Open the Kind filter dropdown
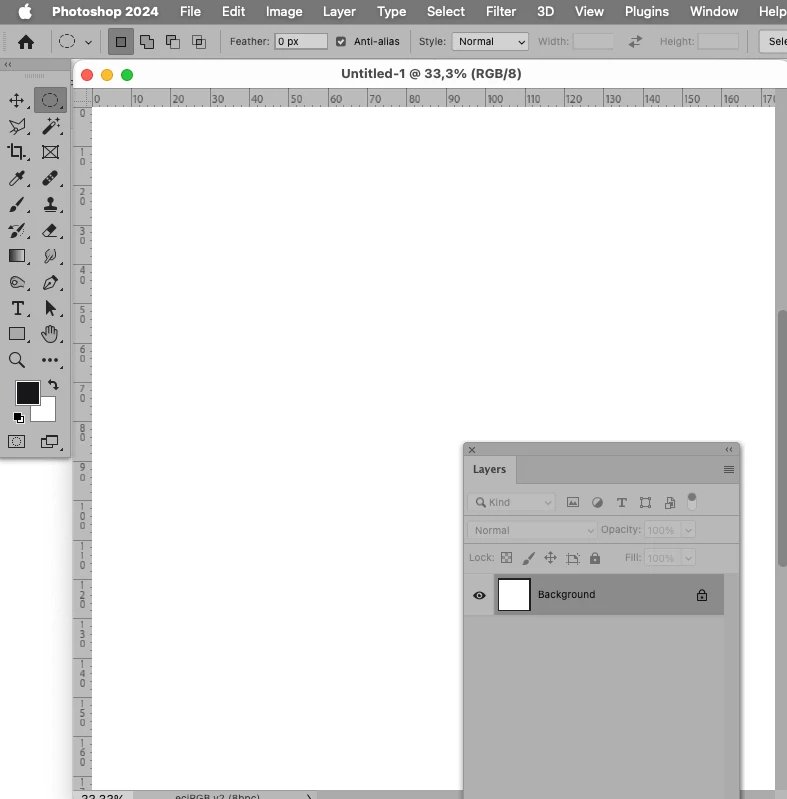Viewport: 787px width, 799px height. click(511, 502)
